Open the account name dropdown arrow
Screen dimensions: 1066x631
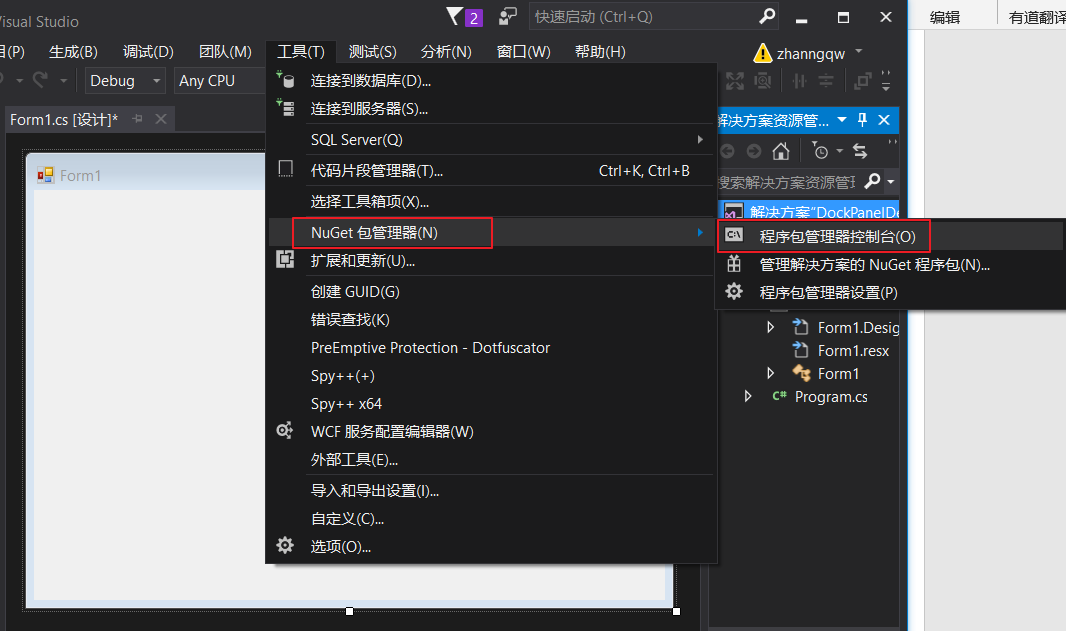859,51
